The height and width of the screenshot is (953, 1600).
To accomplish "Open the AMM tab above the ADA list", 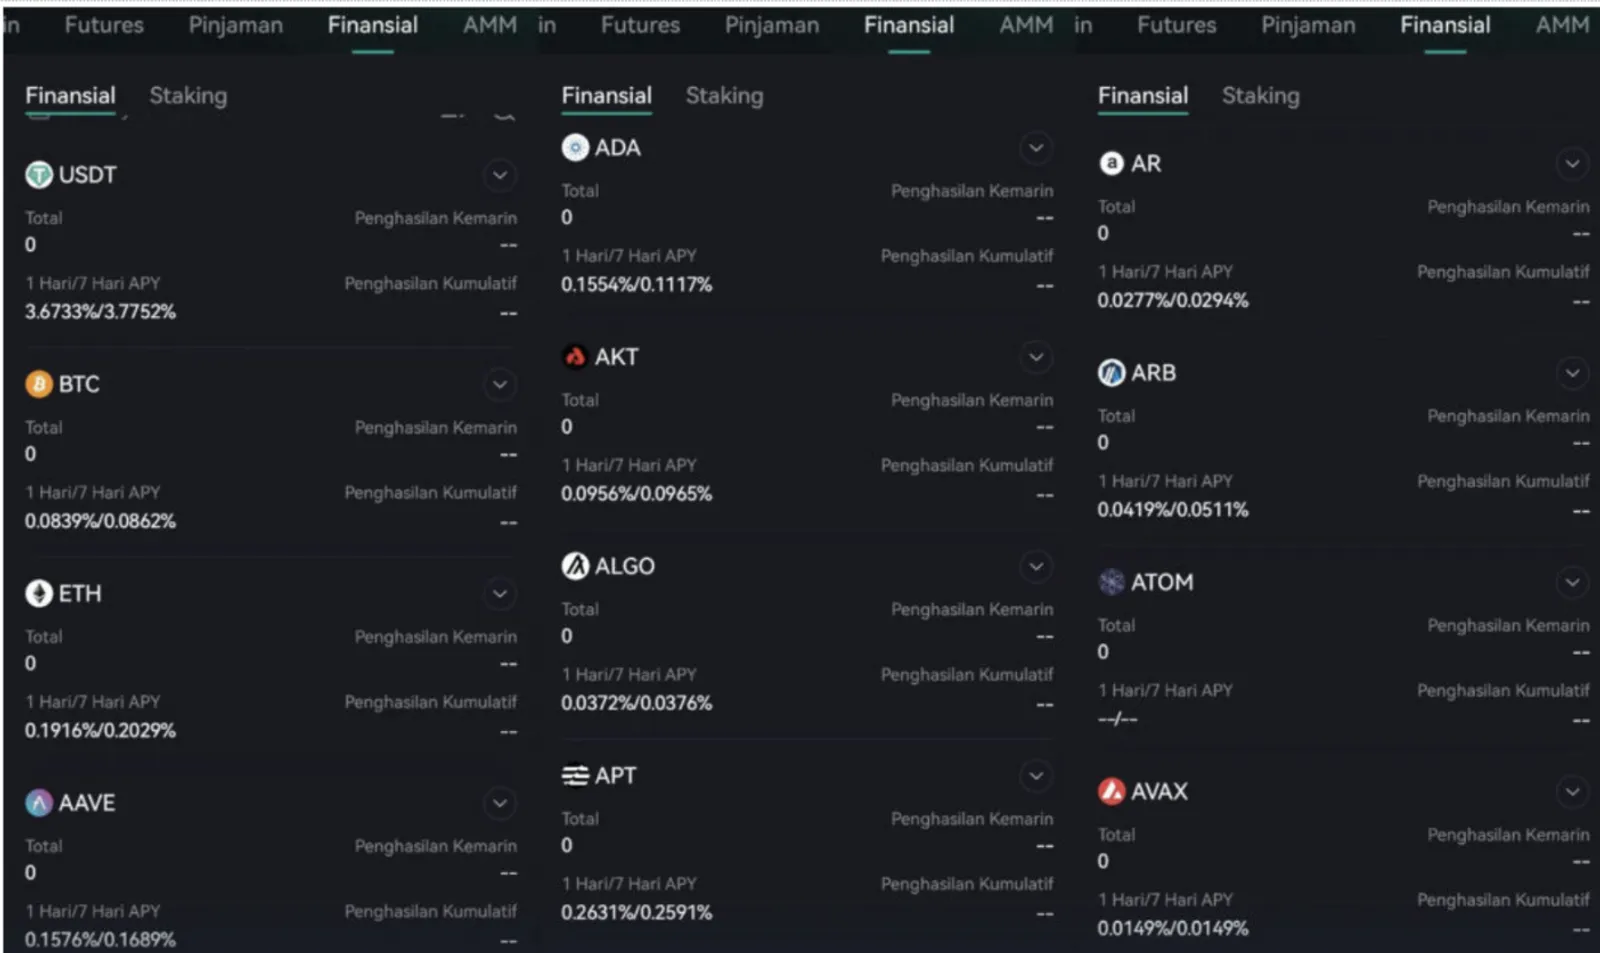I will point(1026,25).
